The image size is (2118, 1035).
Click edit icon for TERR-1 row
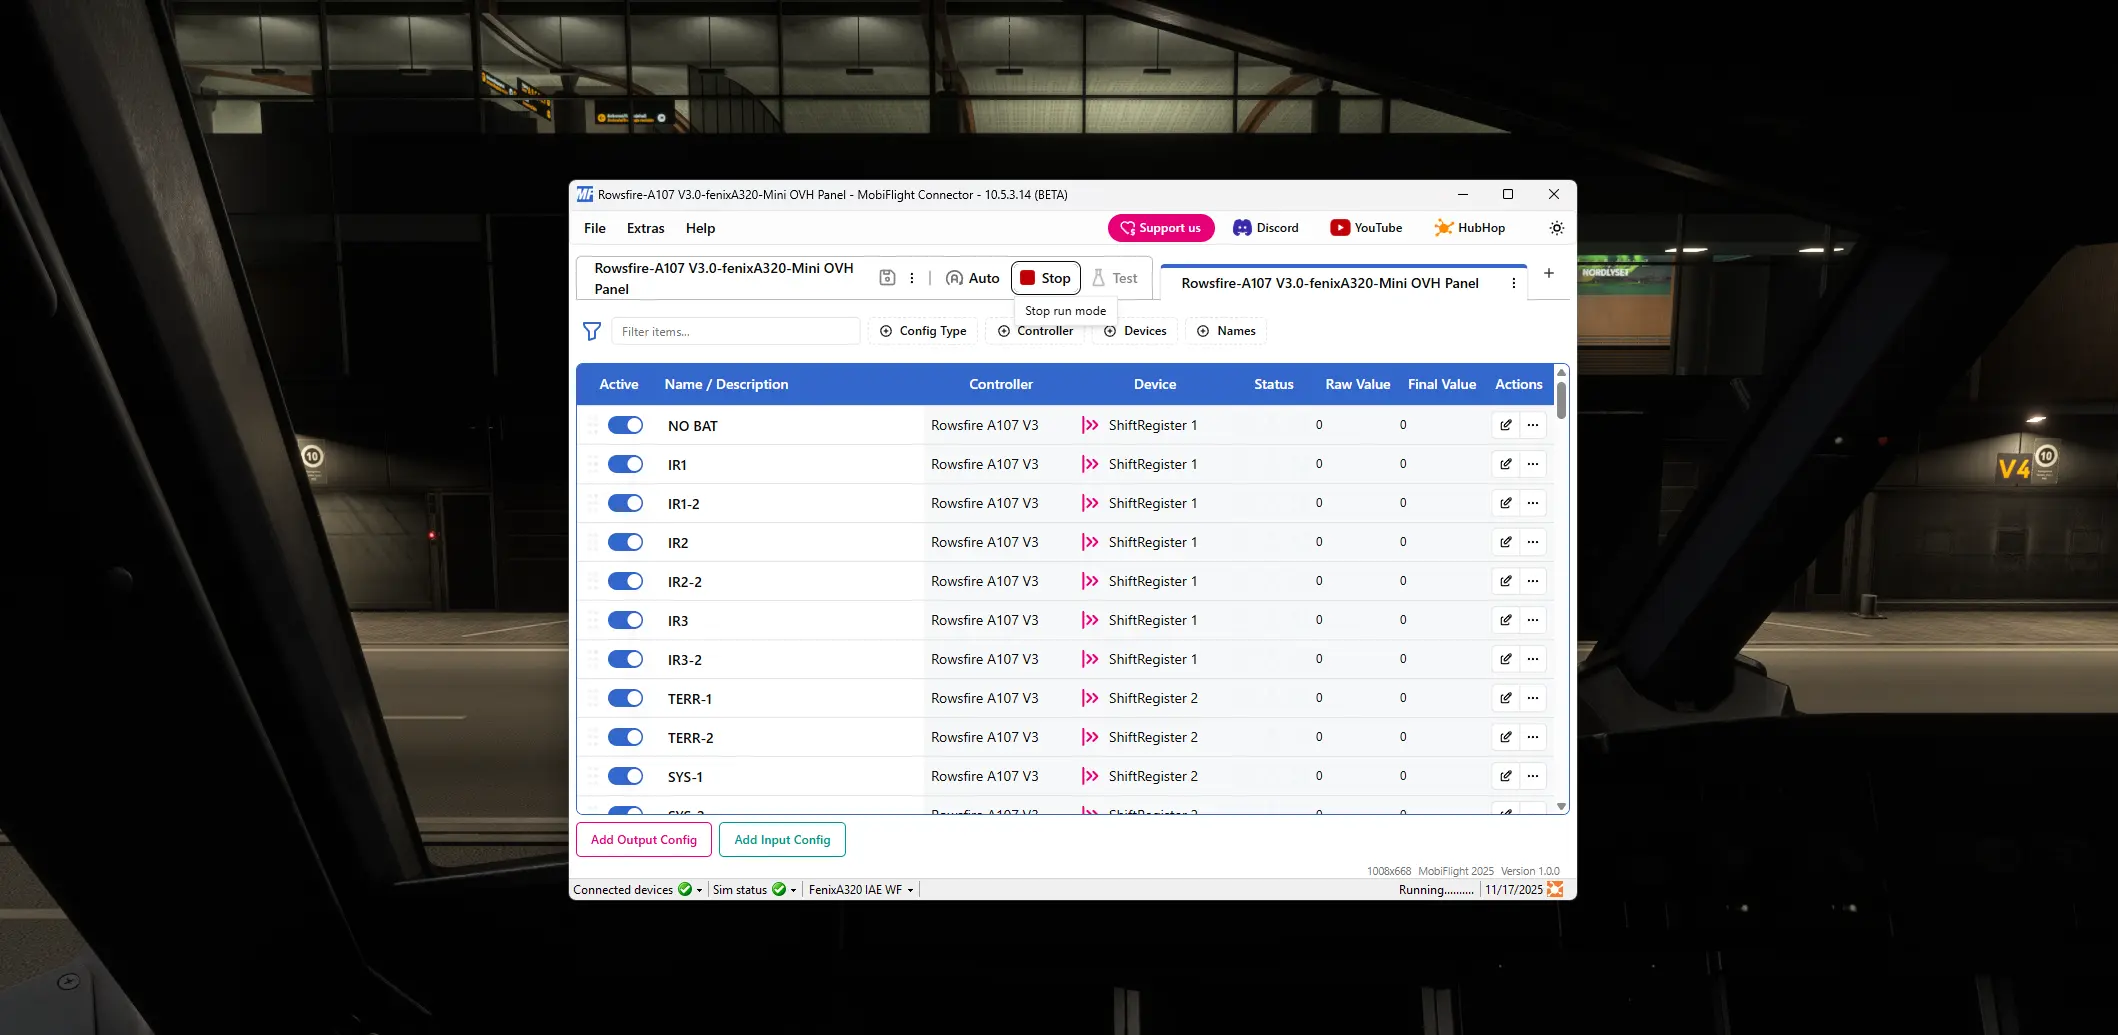coord(1505,698)
